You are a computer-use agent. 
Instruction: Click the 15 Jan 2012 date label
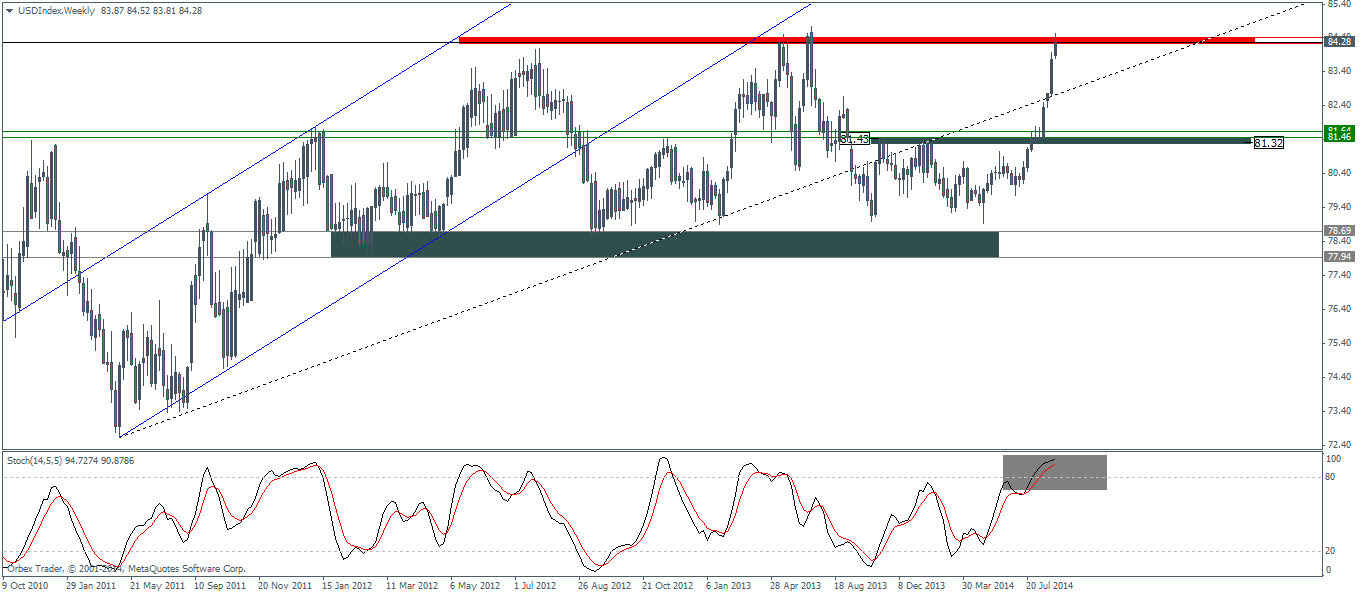pyautogui.click(x=346, y=585)
